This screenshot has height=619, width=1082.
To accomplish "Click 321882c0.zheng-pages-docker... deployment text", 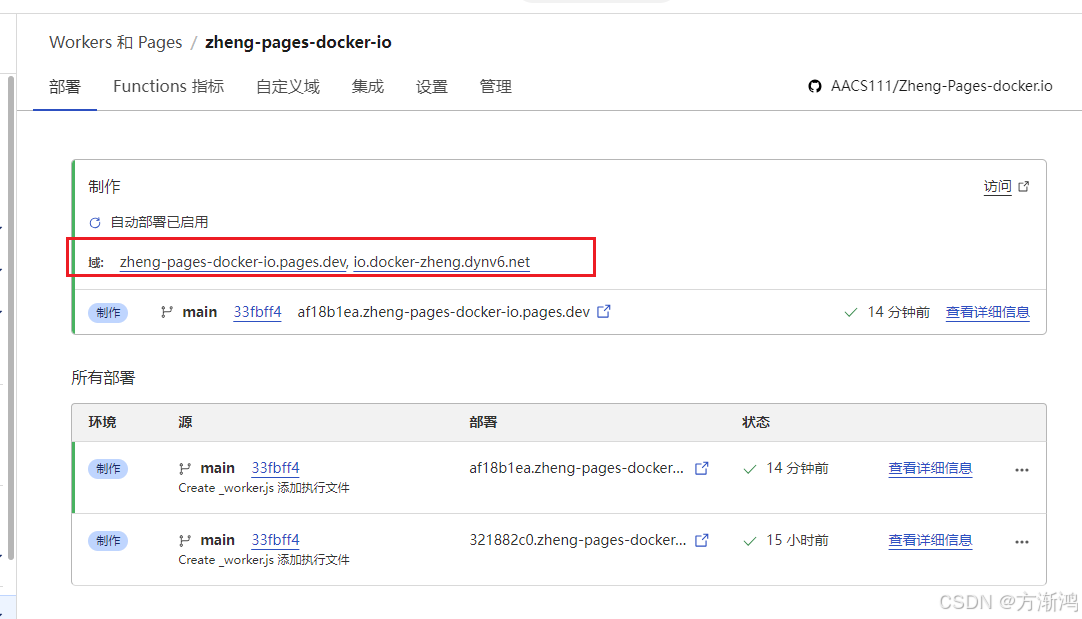I will [x=578, y=540].
